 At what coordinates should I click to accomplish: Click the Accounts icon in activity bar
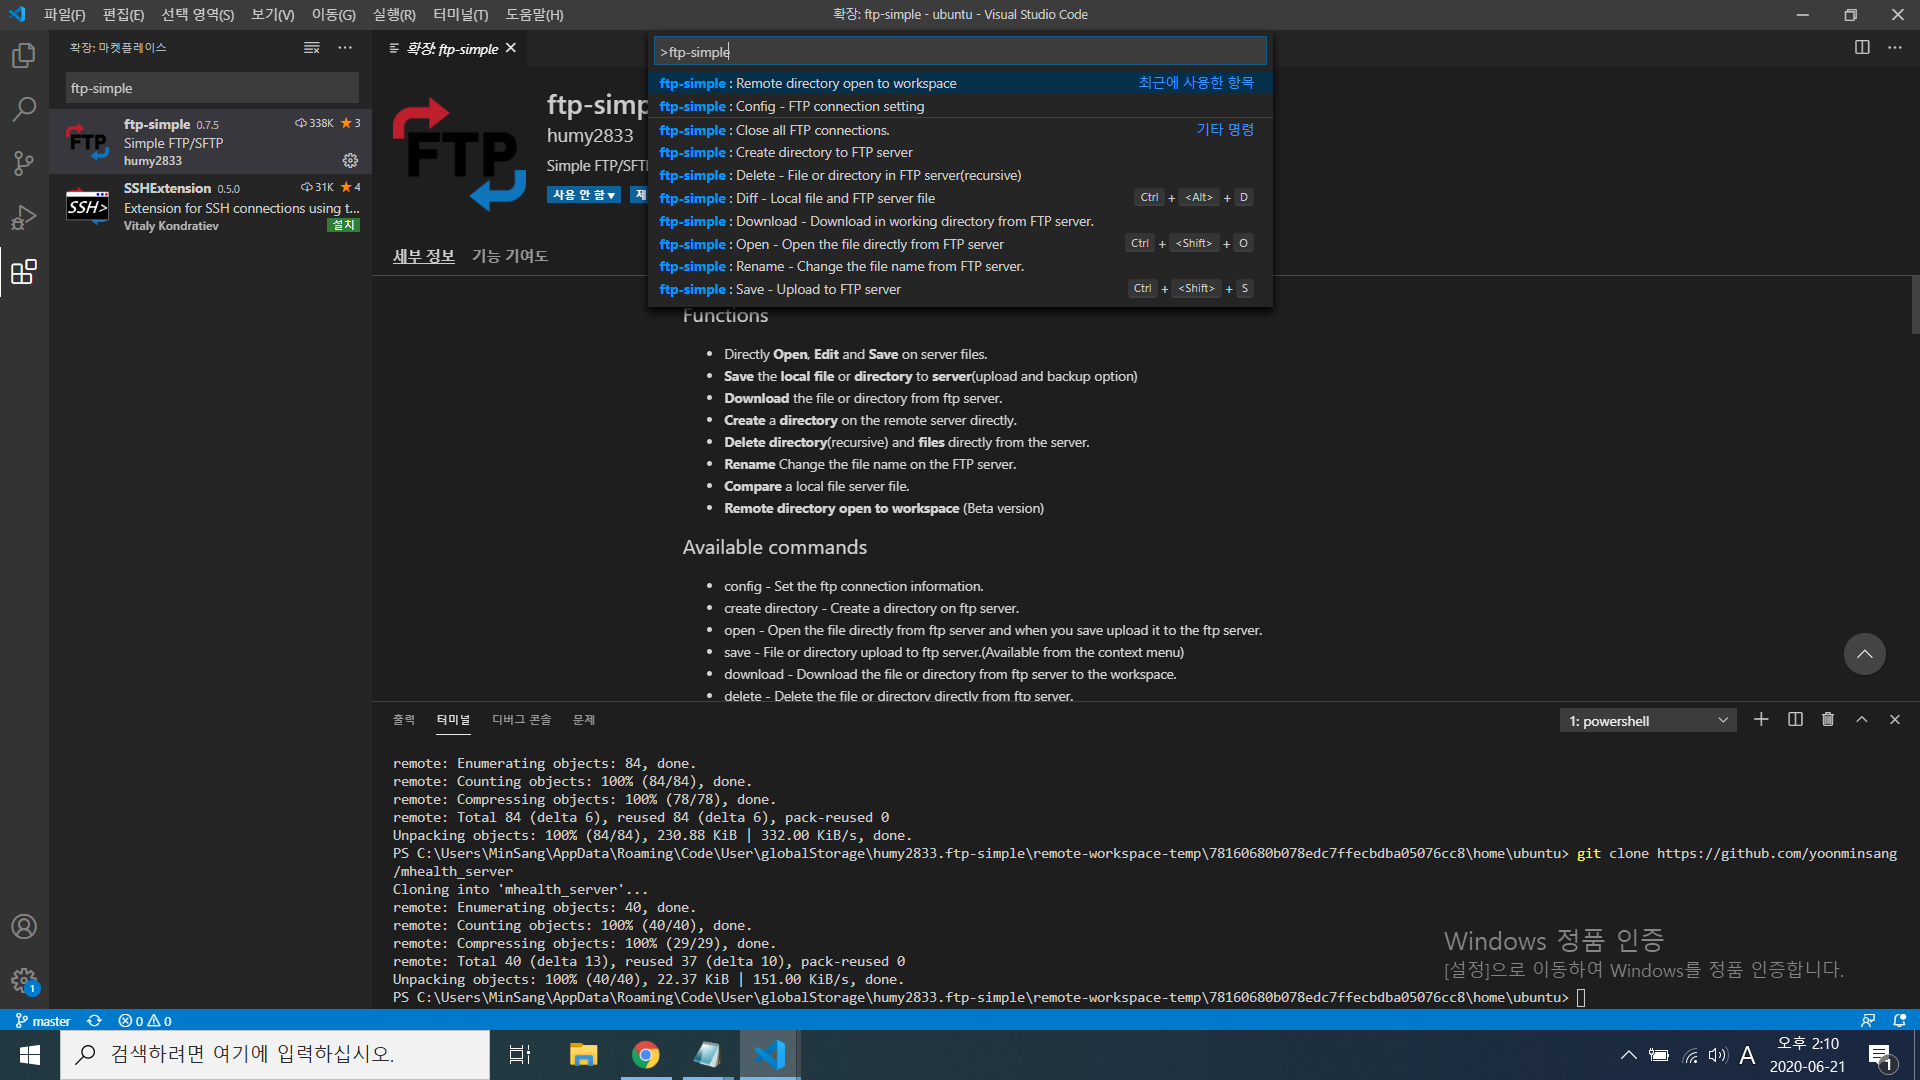coord(24,927)
